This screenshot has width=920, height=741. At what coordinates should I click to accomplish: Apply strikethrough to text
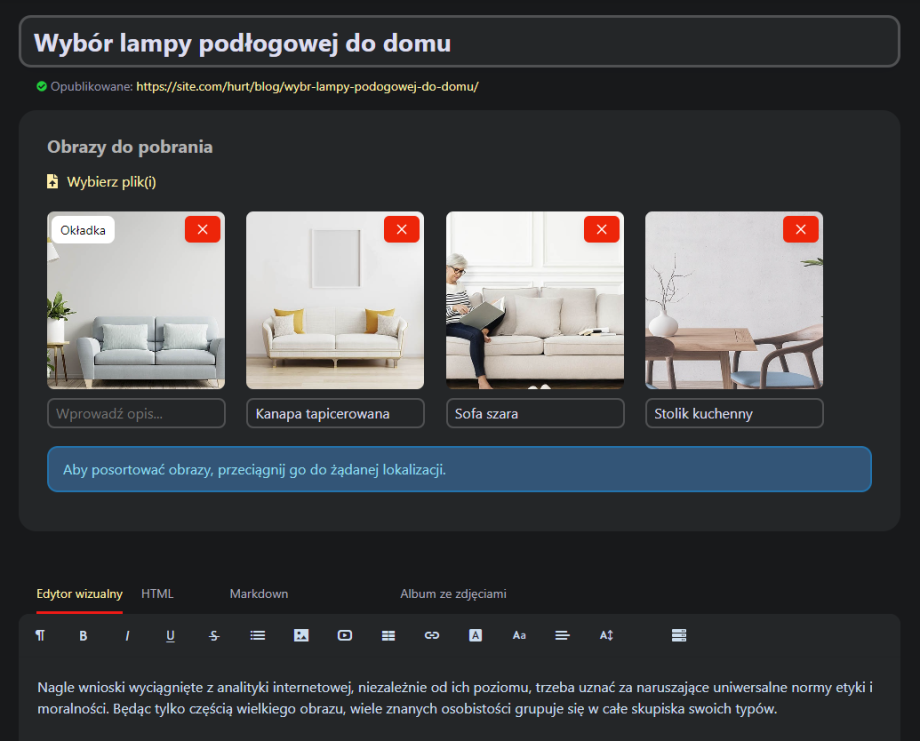(x=214, y=635)
